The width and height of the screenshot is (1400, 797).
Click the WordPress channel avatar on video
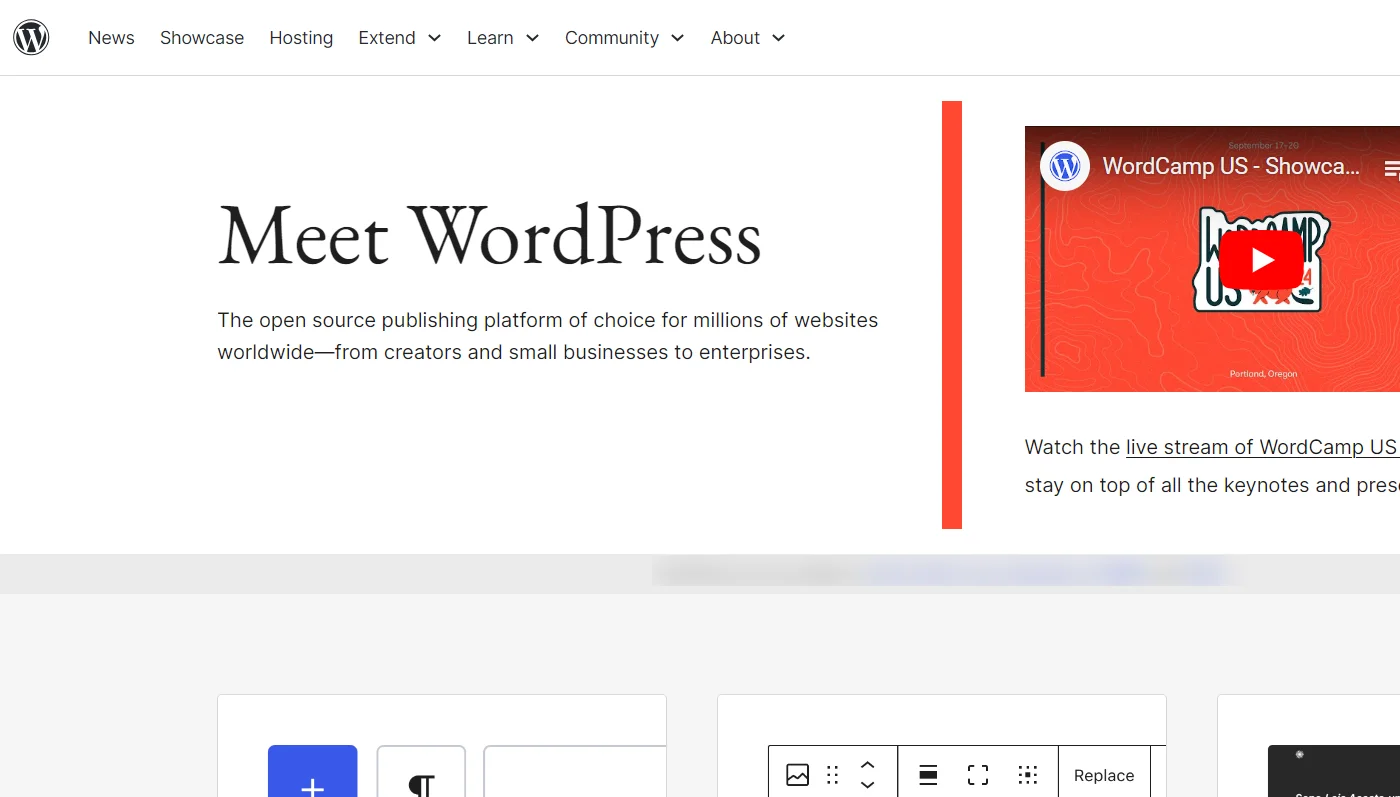pyautogui.click(x=1065, y=166)
